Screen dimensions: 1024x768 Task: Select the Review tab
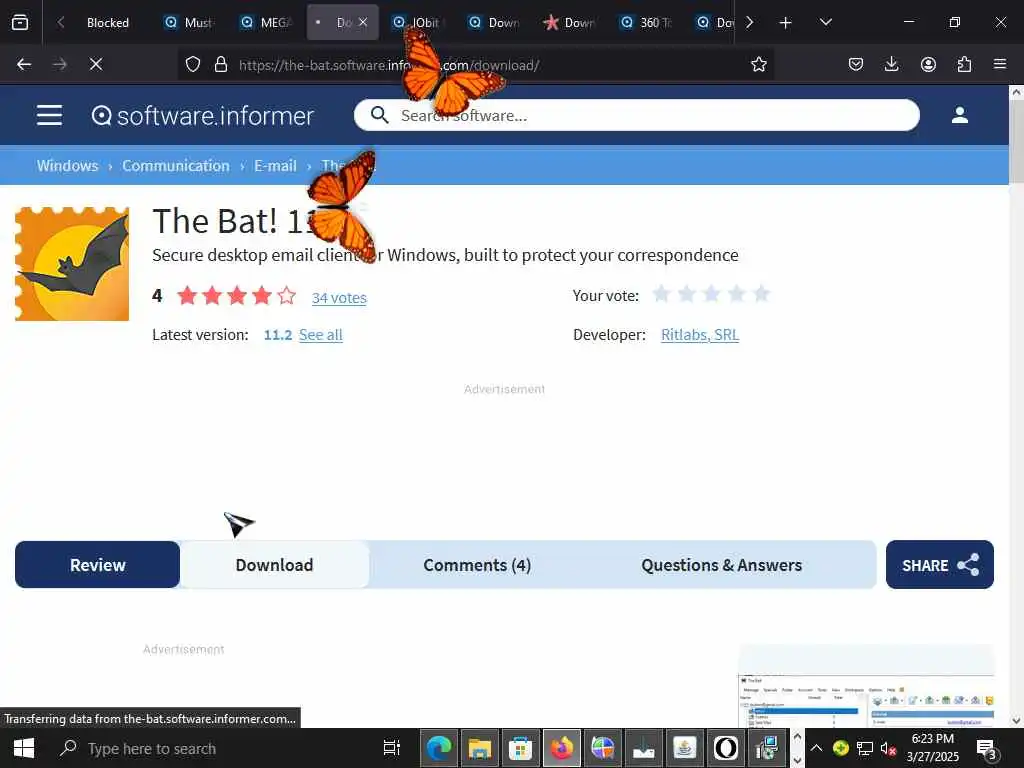[97, 565]
